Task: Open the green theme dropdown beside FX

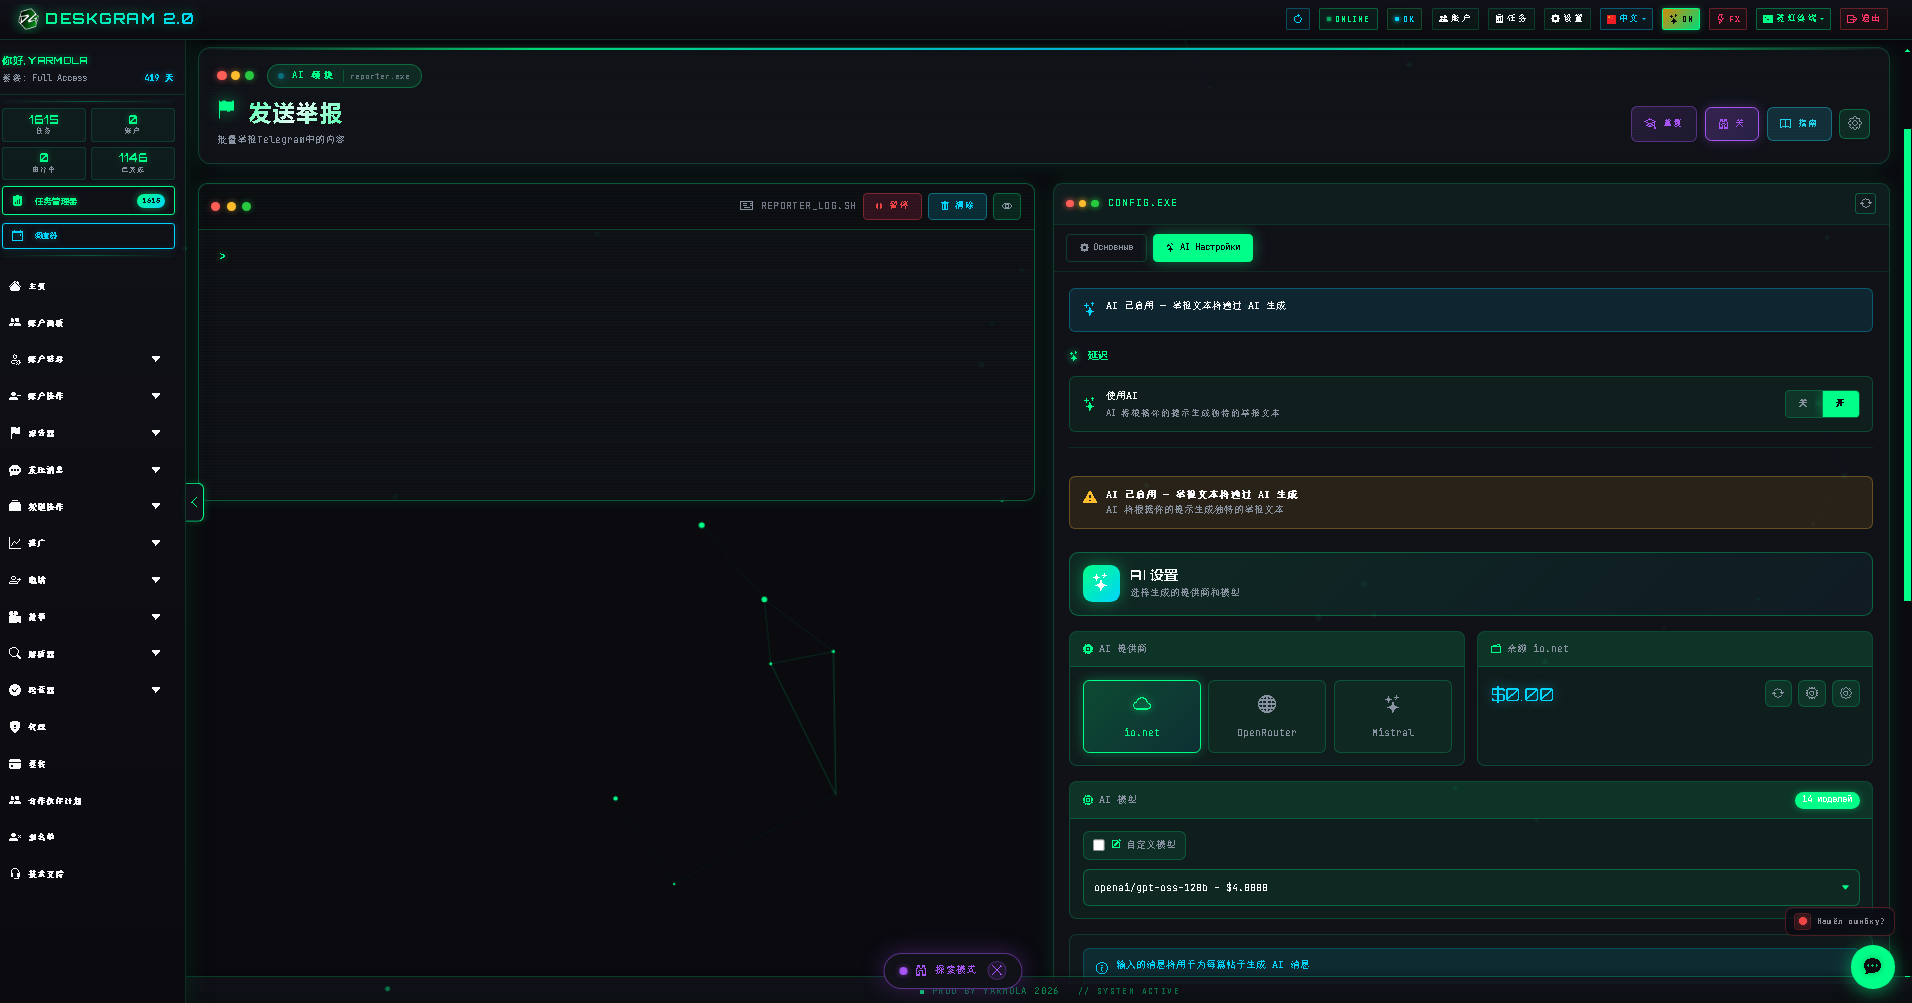Action: pyautogui.click(x=1793, y=19)
